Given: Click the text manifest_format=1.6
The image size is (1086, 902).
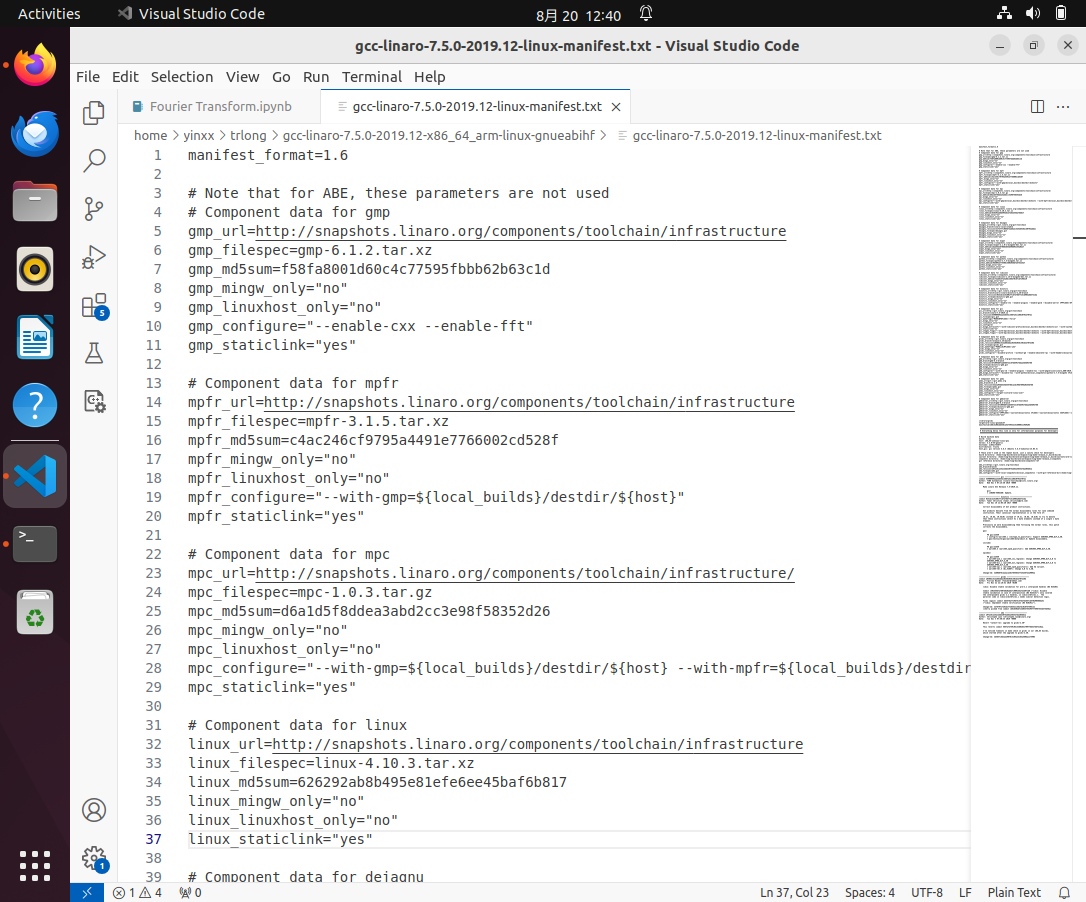Looking at the screenshot, I should pyautogui.click(x=268, y=156).
